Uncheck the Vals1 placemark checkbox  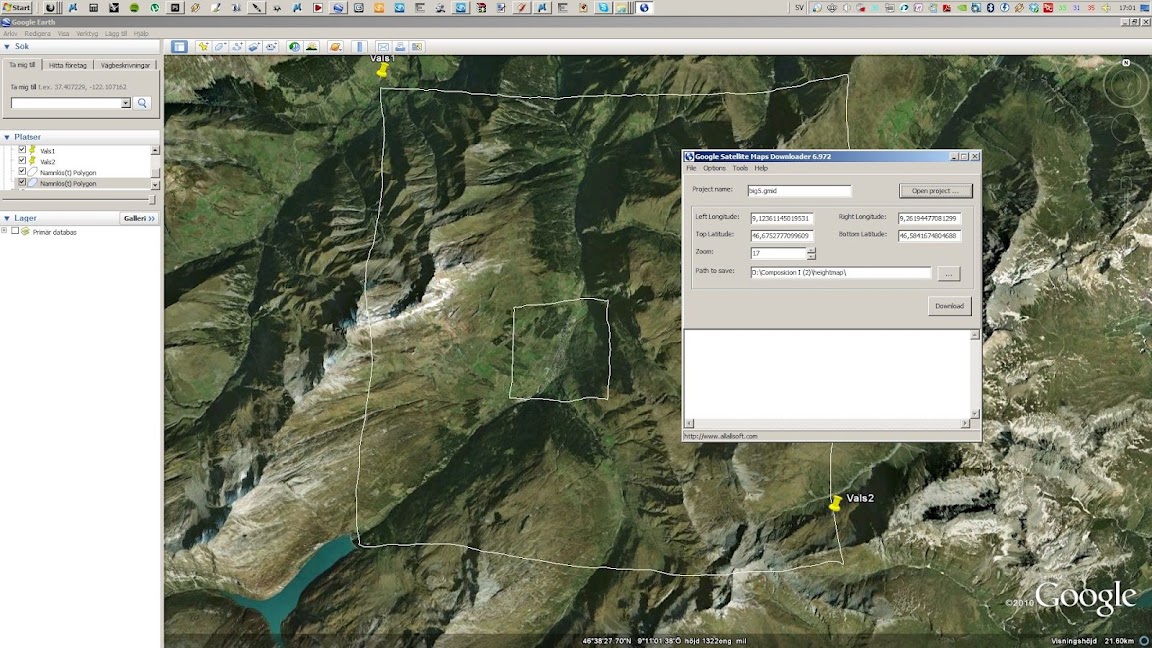(22, 150)
